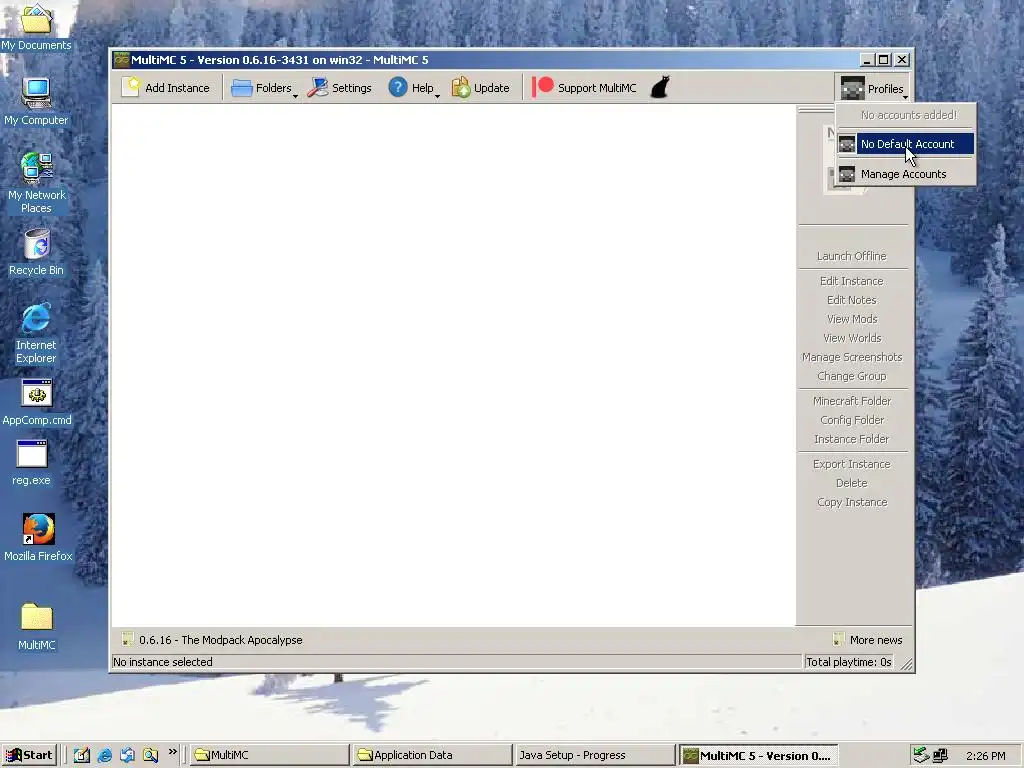Select the Recycle Bin desktop icon

36,252
